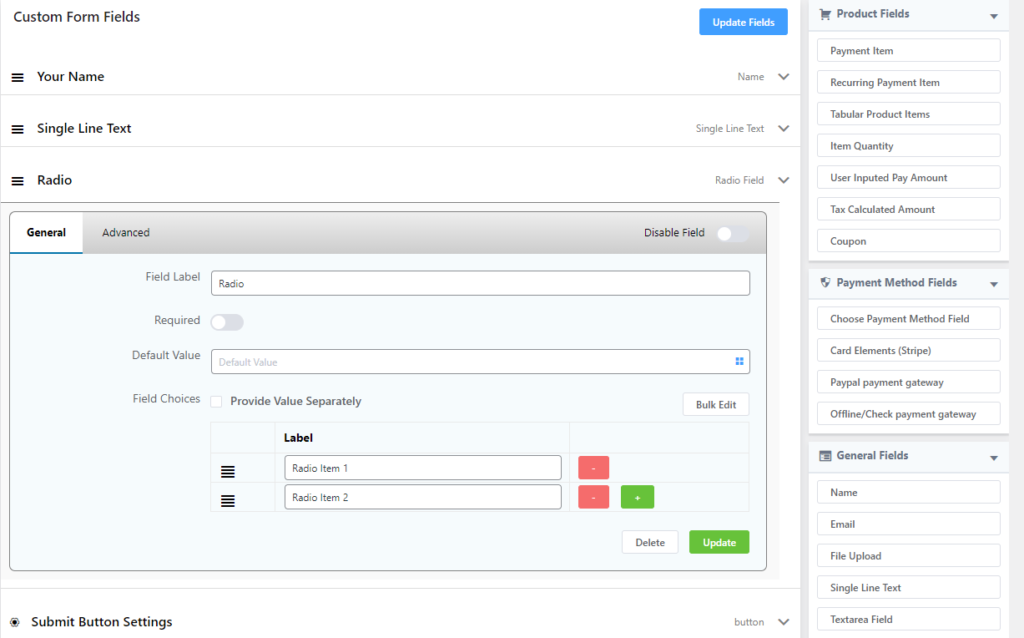Check the Provide Value Separately box
The image size is (1024, 638).
216,402
